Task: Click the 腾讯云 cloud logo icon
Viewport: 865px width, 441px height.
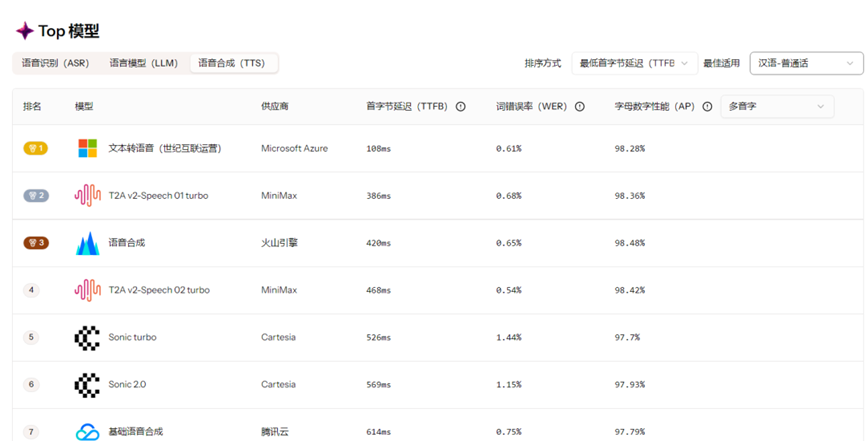Action: [x=88, y=431]
